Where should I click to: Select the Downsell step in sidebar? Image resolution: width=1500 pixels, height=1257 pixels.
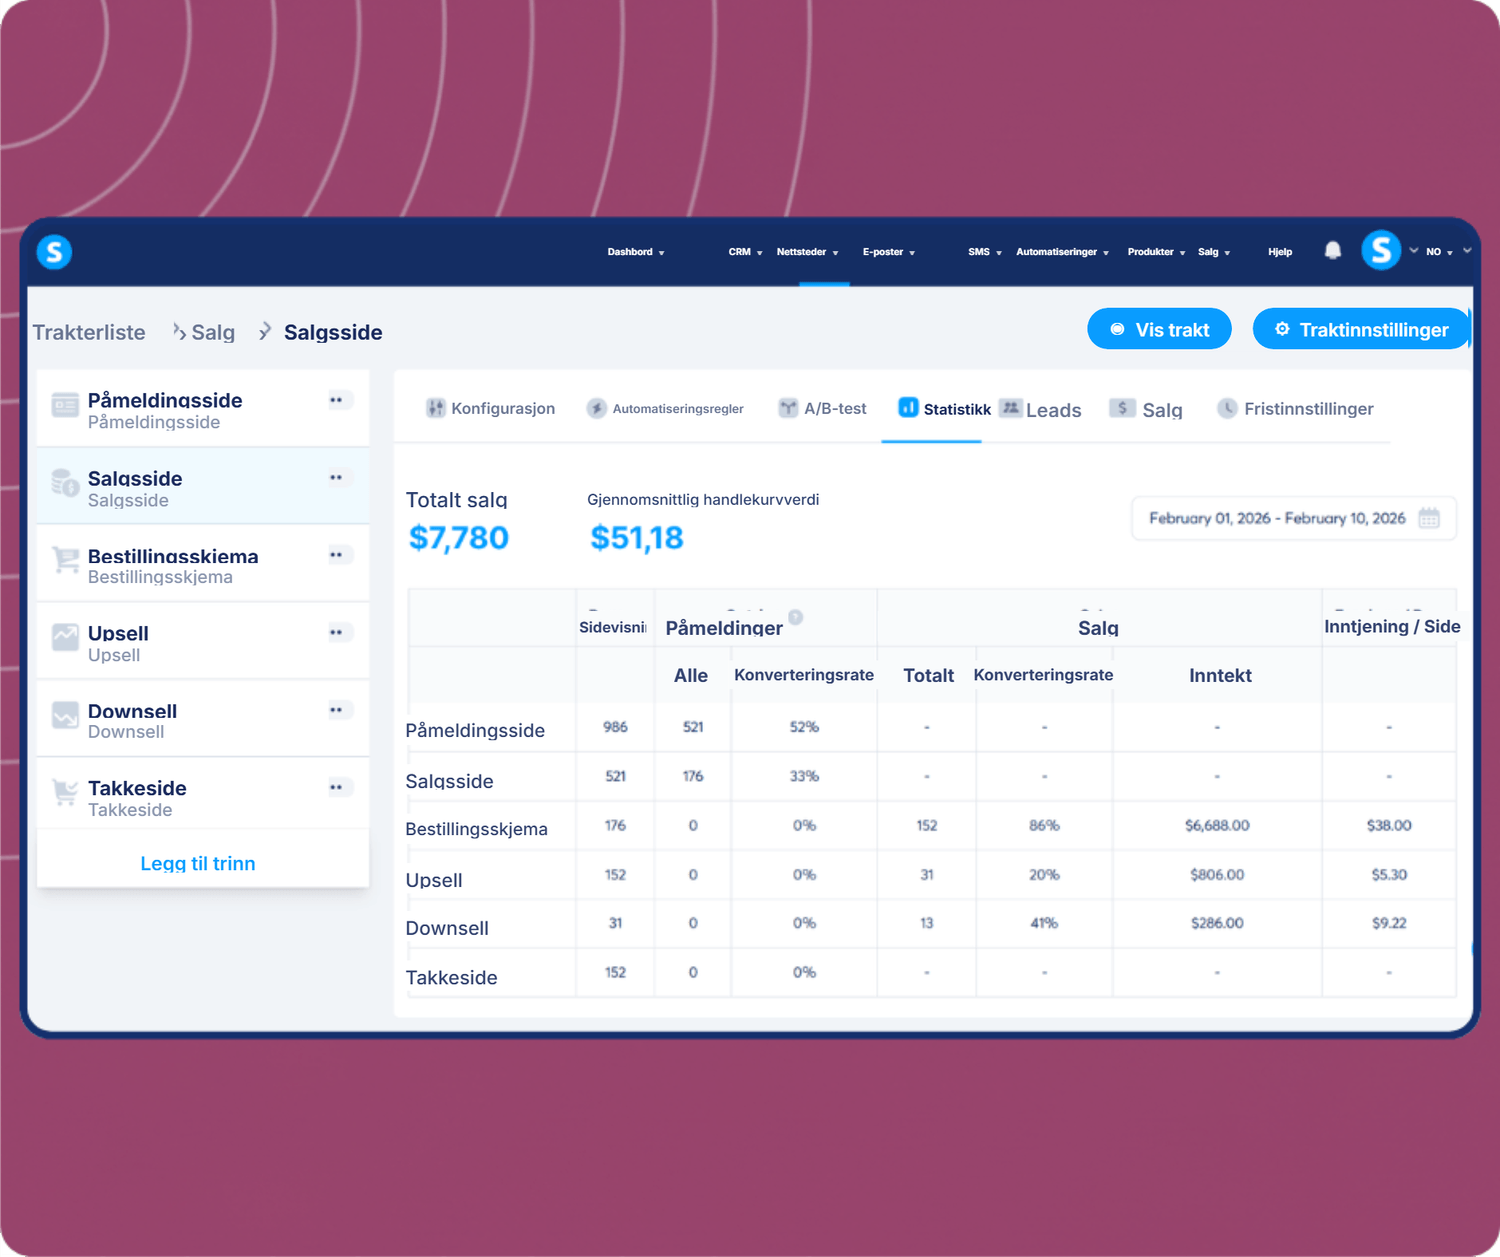pos(203,719)
